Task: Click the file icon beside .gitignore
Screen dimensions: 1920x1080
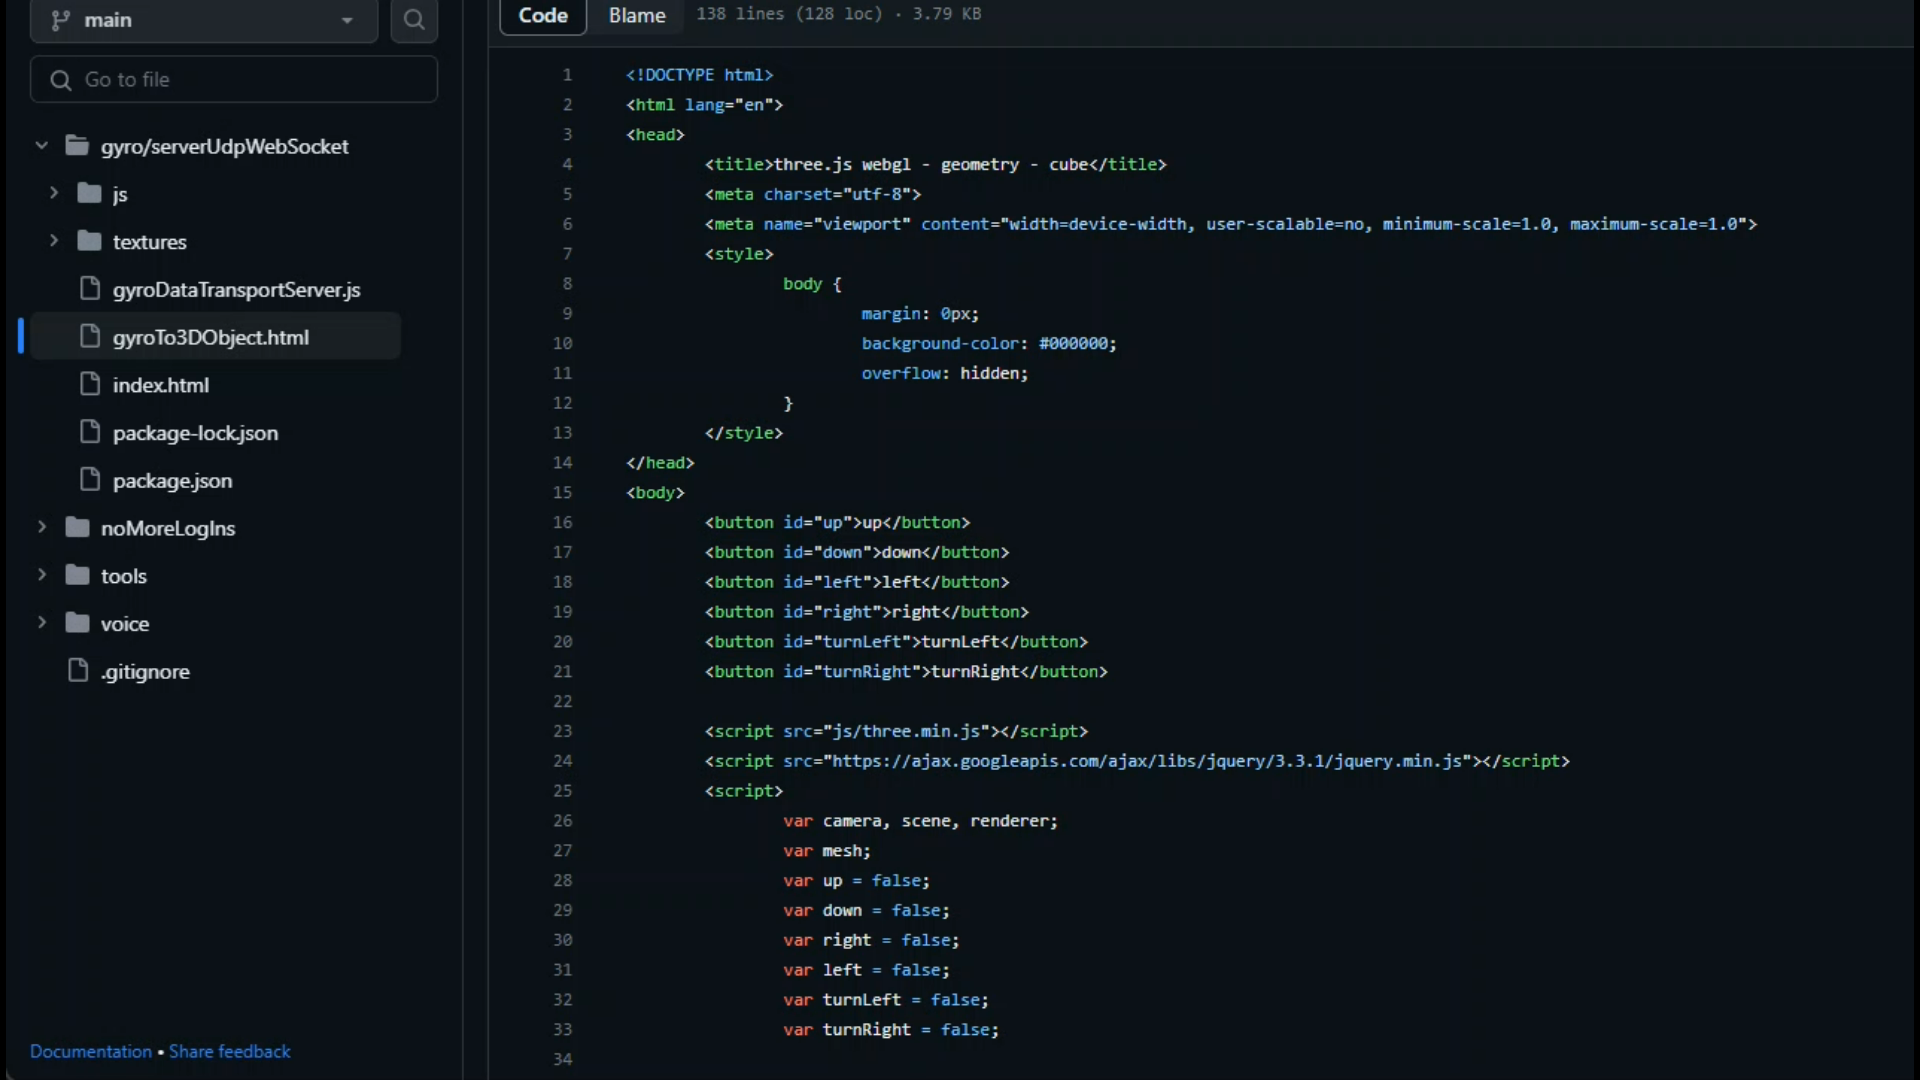Action: pos(78,671)
